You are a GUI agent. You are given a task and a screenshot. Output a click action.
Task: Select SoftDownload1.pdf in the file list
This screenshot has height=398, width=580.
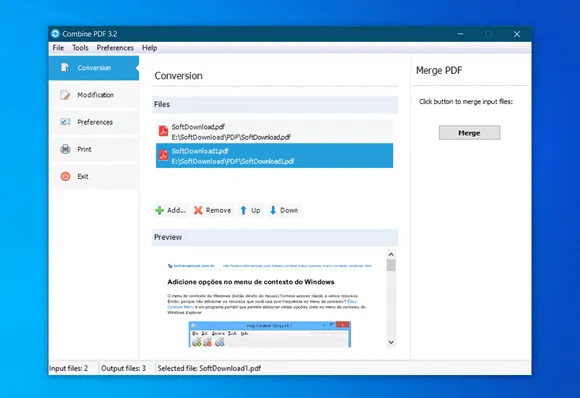click(x=274, y=156)
